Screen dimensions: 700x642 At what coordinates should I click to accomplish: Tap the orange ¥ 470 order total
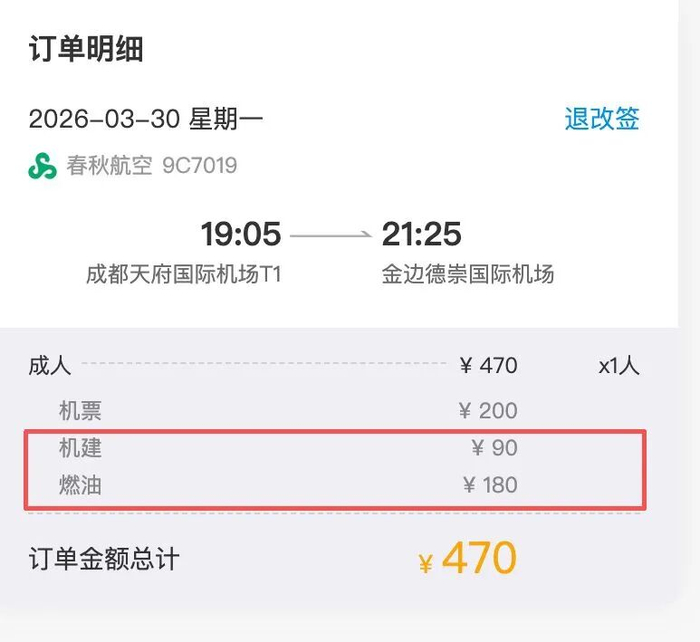pos(467,559)
